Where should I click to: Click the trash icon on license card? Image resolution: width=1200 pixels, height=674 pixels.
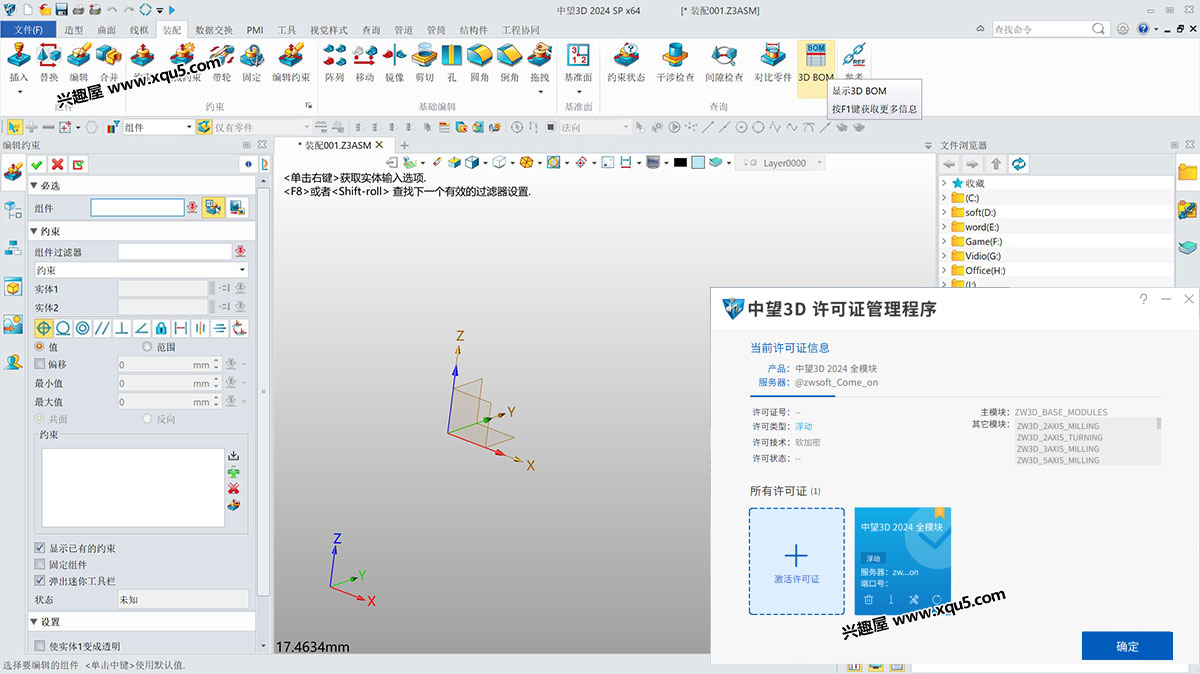868,600
